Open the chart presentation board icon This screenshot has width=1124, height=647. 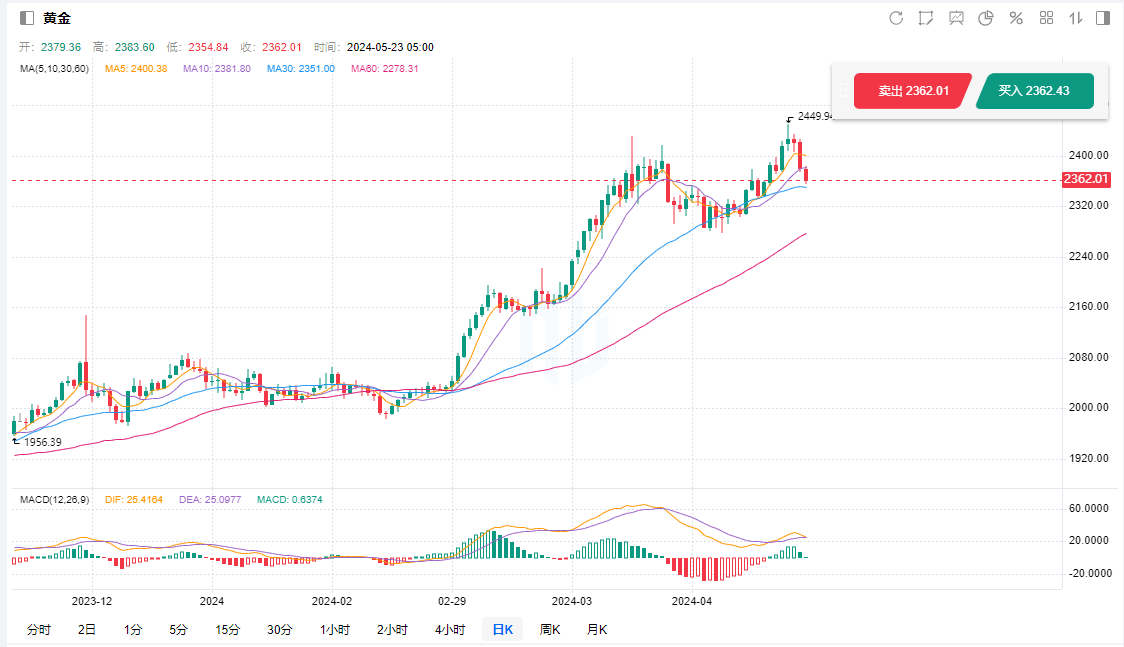pos(956,18)
